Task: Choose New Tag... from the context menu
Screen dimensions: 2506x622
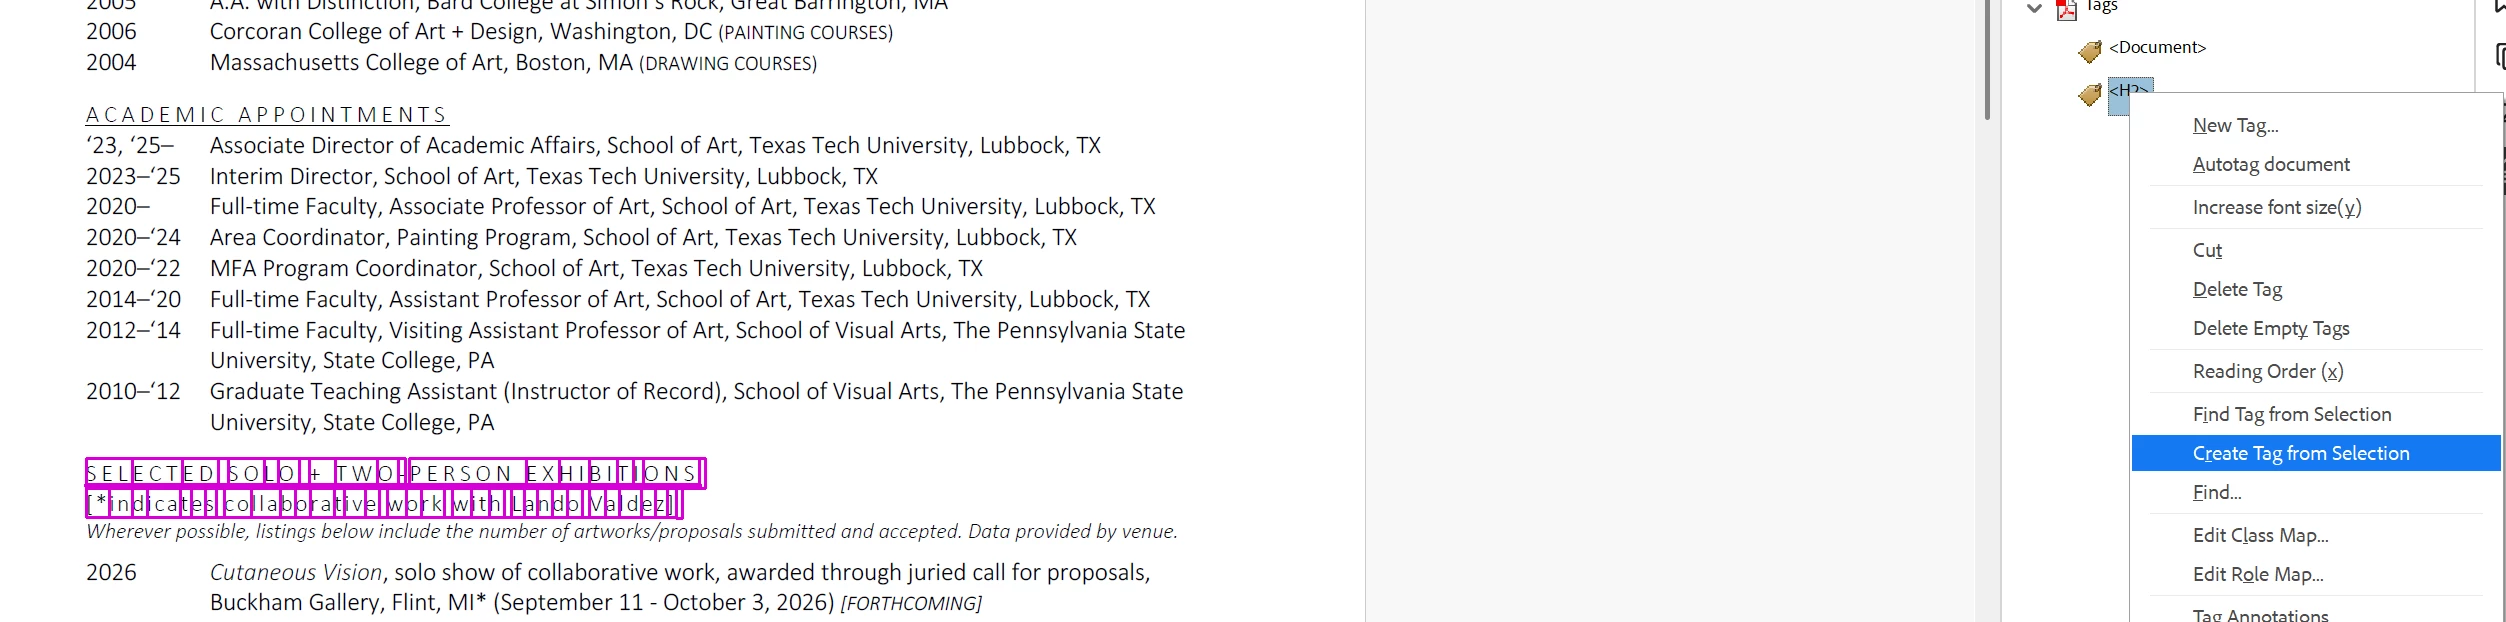Action: tap(2235, 125)
